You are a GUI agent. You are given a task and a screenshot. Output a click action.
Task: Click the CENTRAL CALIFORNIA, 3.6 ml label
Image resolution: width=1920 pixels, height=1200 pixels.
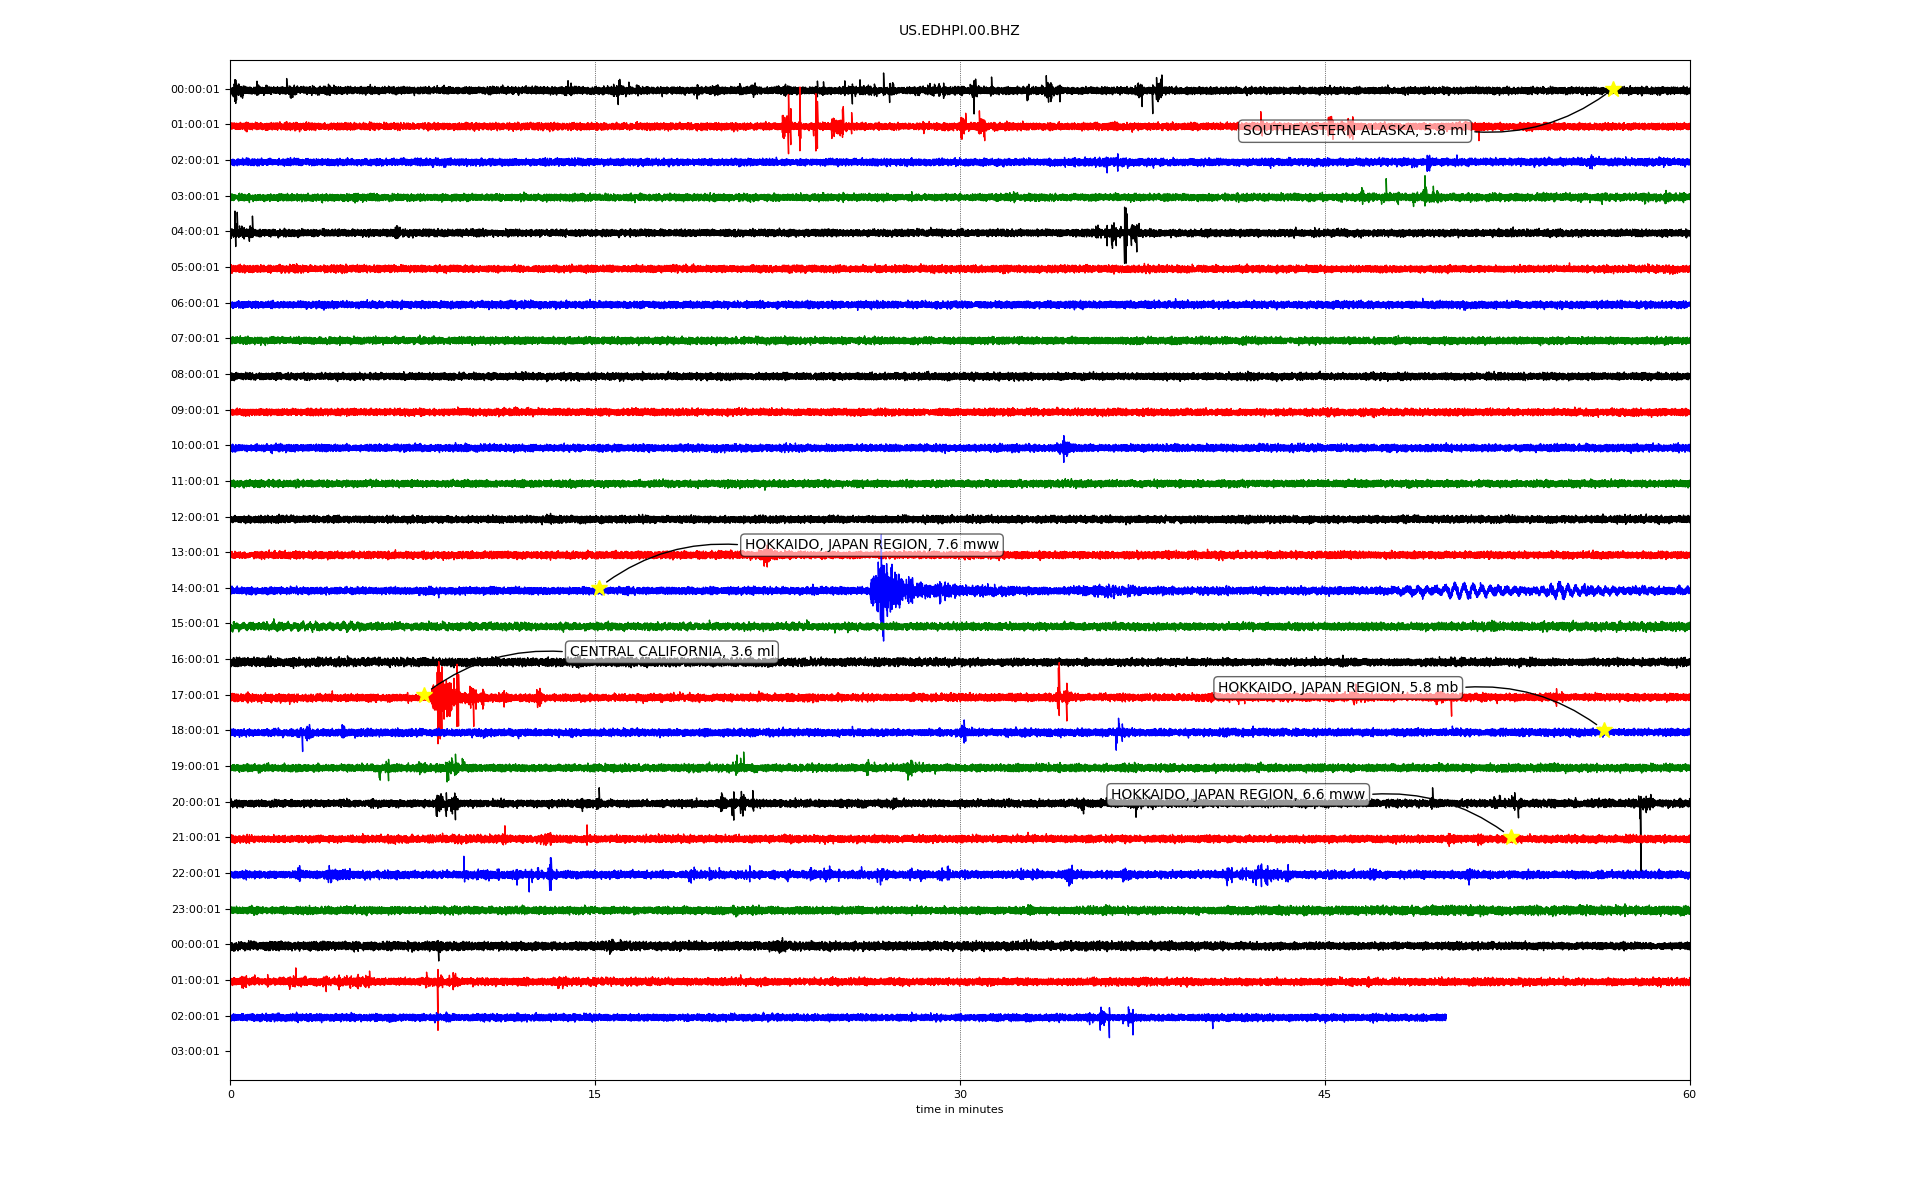tap(671, 652)
